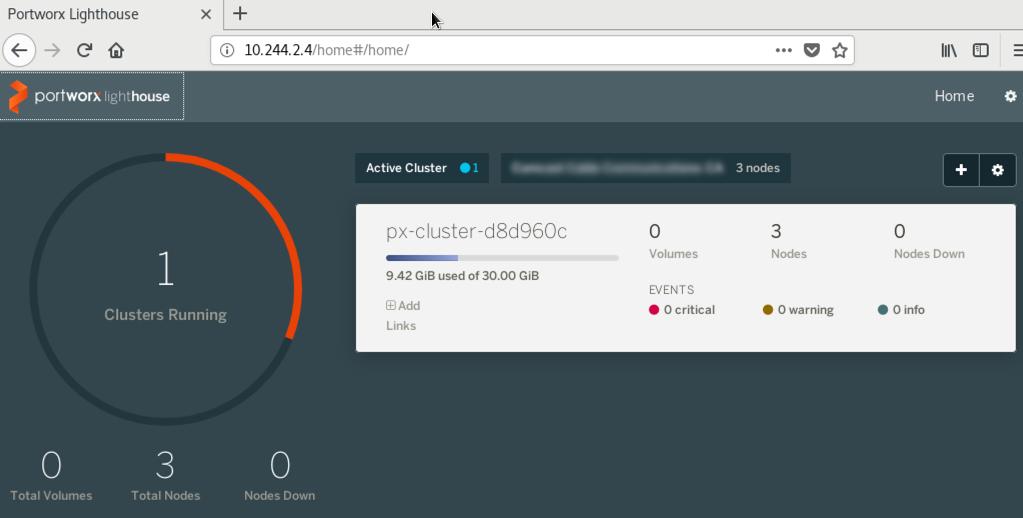This screenshot has width=1023, height=518.
Task: Open the px-cluster-d8d960c cluster name
Action: pyautogui.click(x=476, y=232)
